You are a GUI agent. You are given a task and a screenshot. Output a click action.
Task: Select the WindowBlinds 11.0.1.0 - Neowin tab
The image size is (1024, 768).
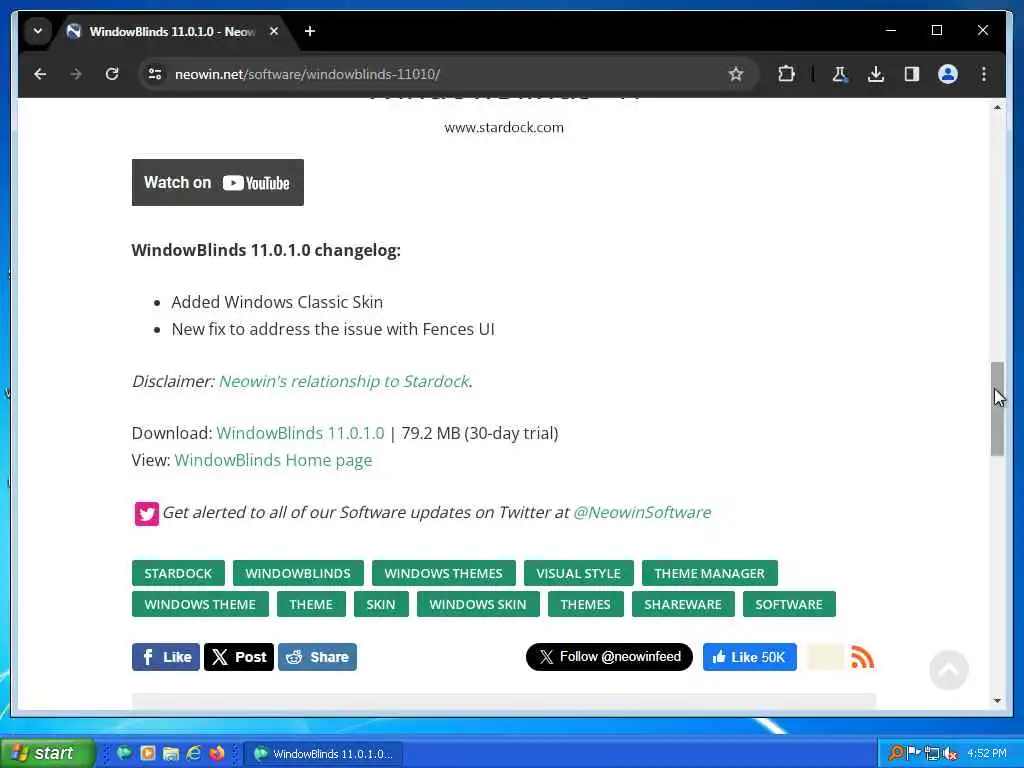[x=173, y=31]
